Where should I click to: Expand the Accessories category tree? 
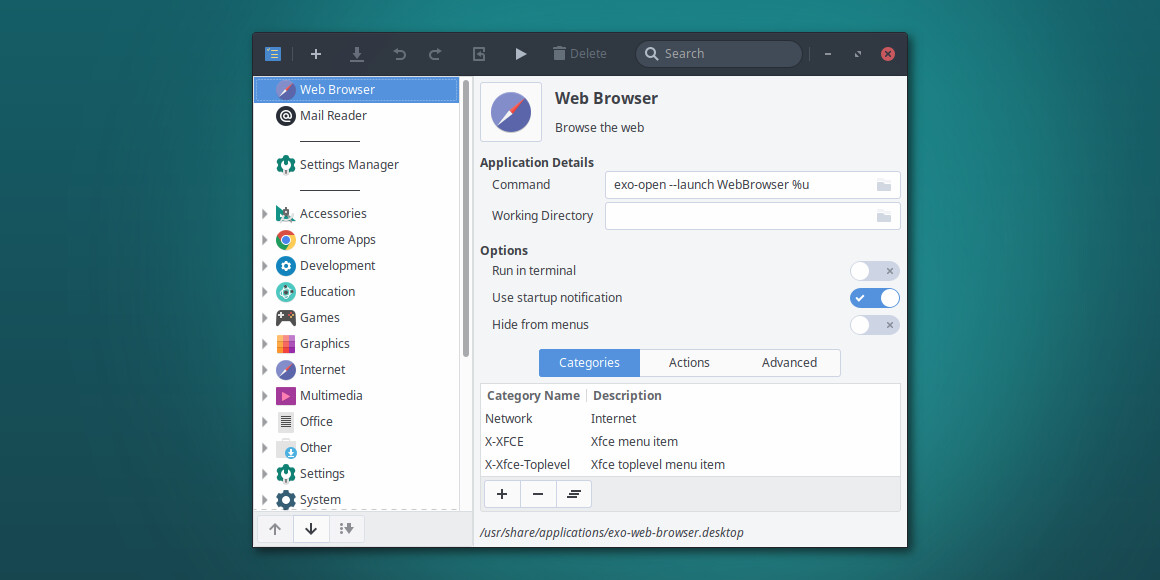(265, 214)
